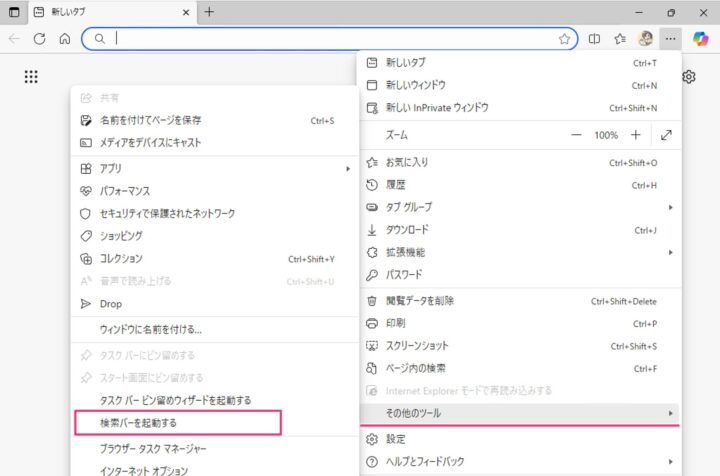
Task: Open 新しい InPrivate ウィンドウ
Action: (x=437, y=108)
